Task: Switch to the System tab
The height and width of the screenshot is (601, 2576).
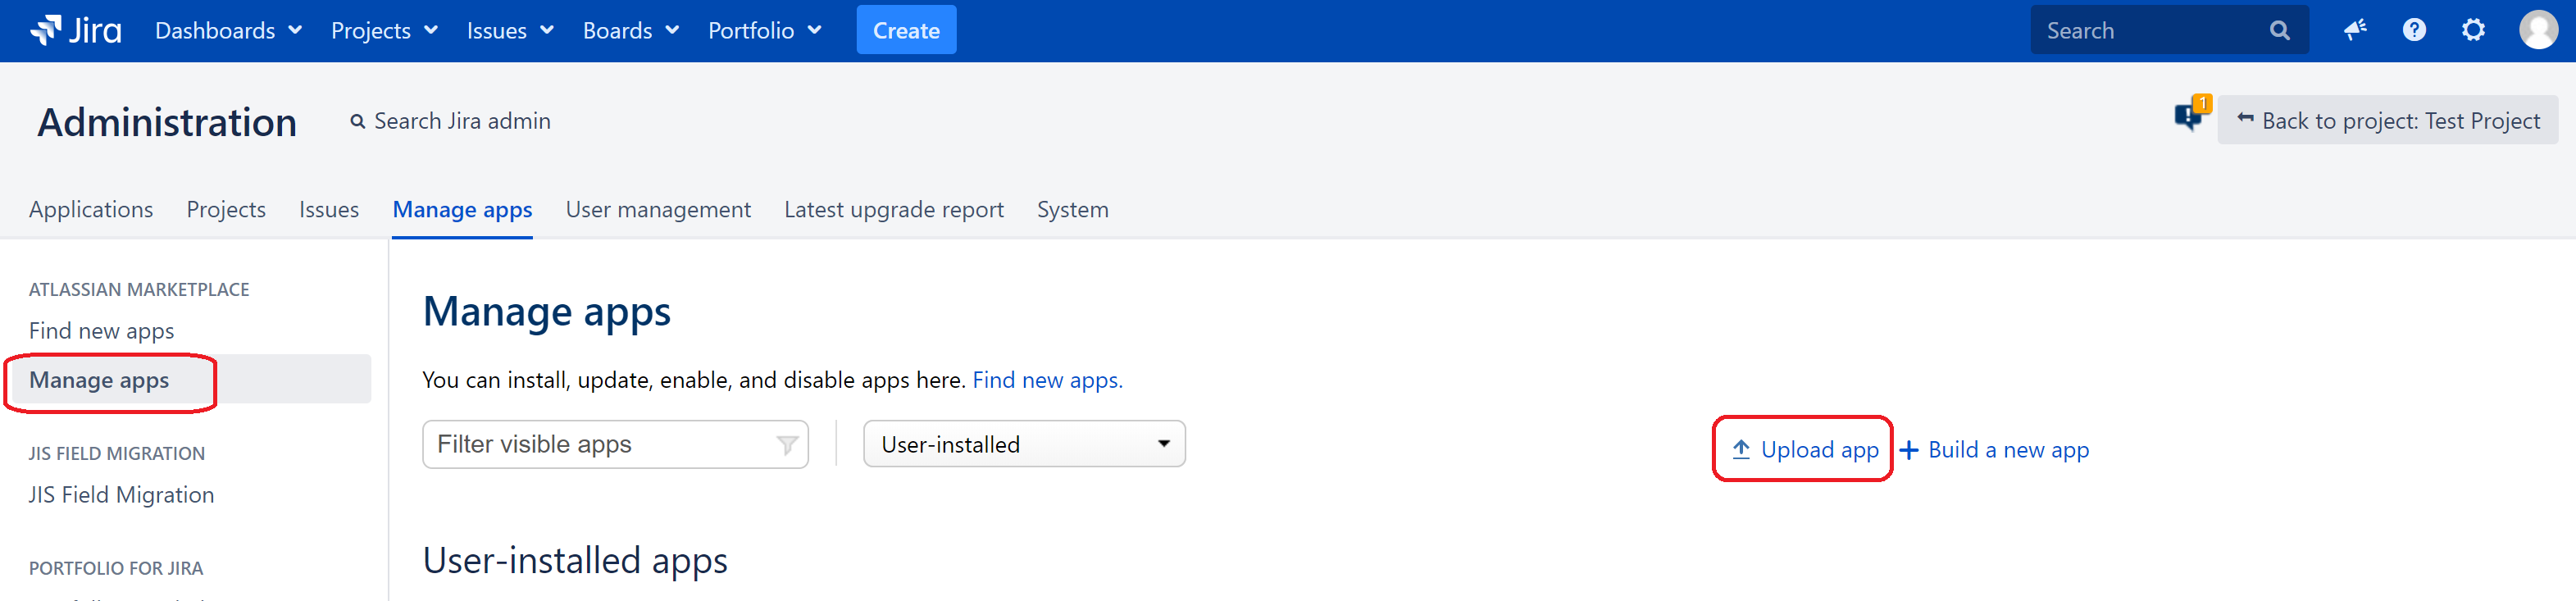Action: [1072, 209]
